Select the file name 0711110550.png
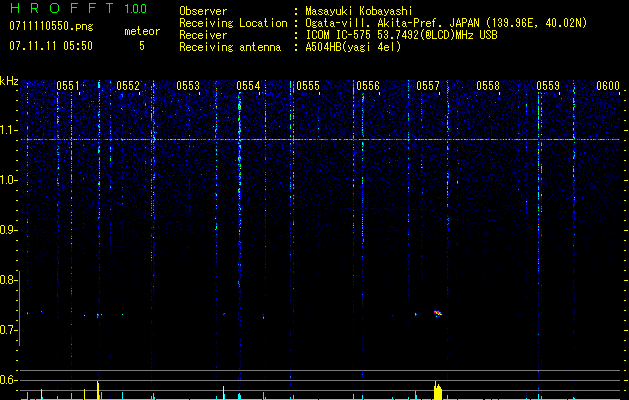 click(51, 26)
